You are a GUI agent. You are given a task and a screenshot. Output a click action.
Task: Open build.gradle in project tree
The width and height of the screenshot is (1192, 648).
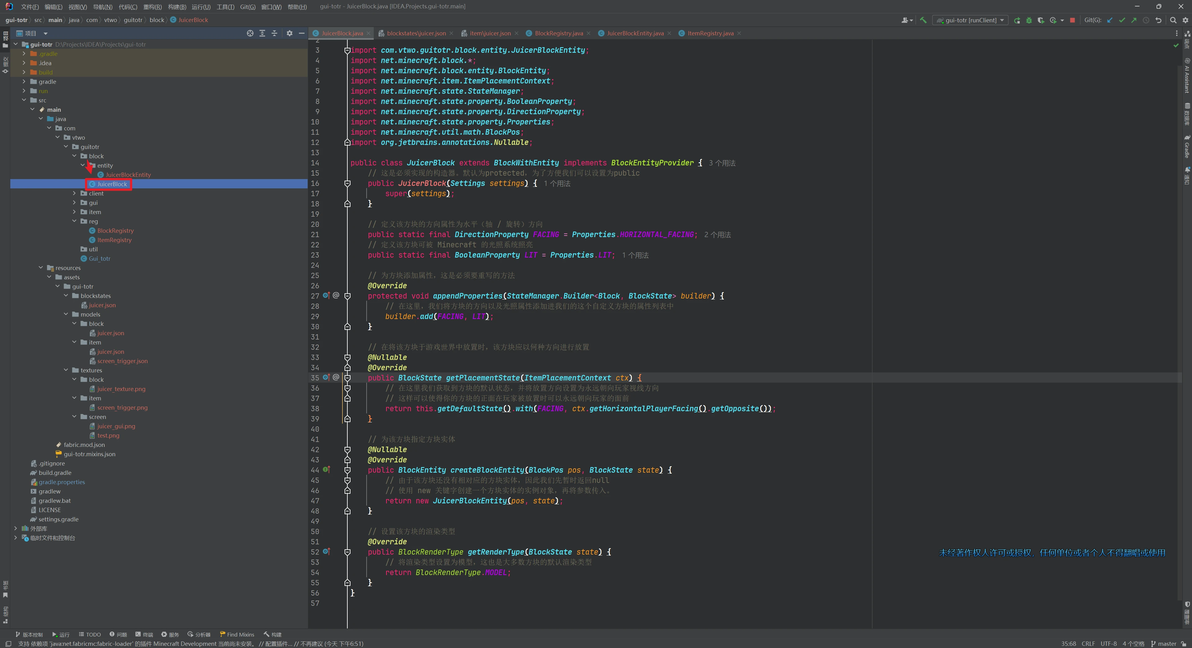(x=54, y=473)
